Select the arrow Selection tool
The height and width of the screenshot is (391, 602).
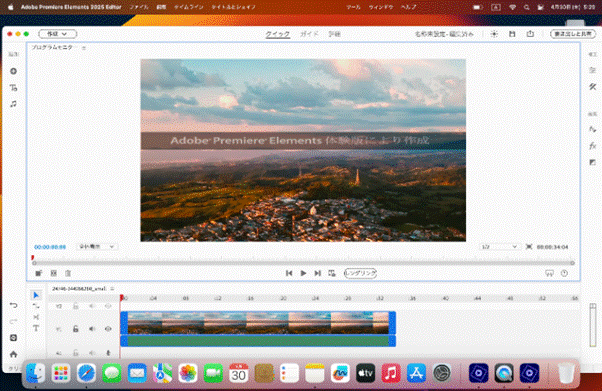click(x=36, y=295)
